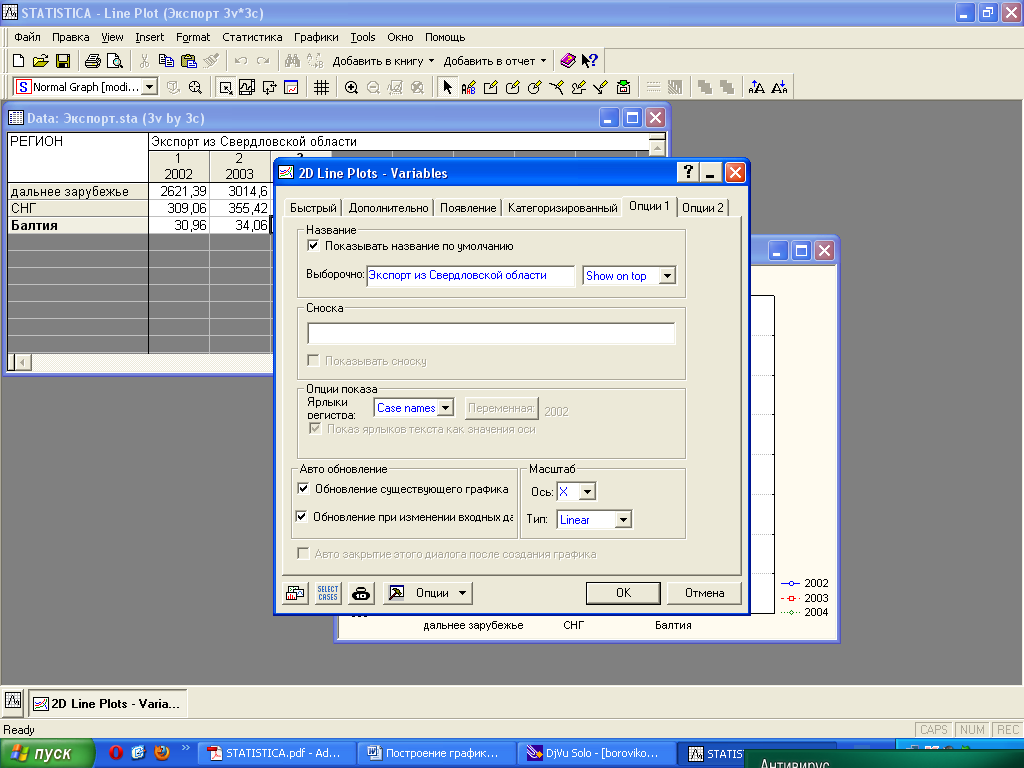
Task: Click the open data icon in dialog bottom
Action: [295, 593]
